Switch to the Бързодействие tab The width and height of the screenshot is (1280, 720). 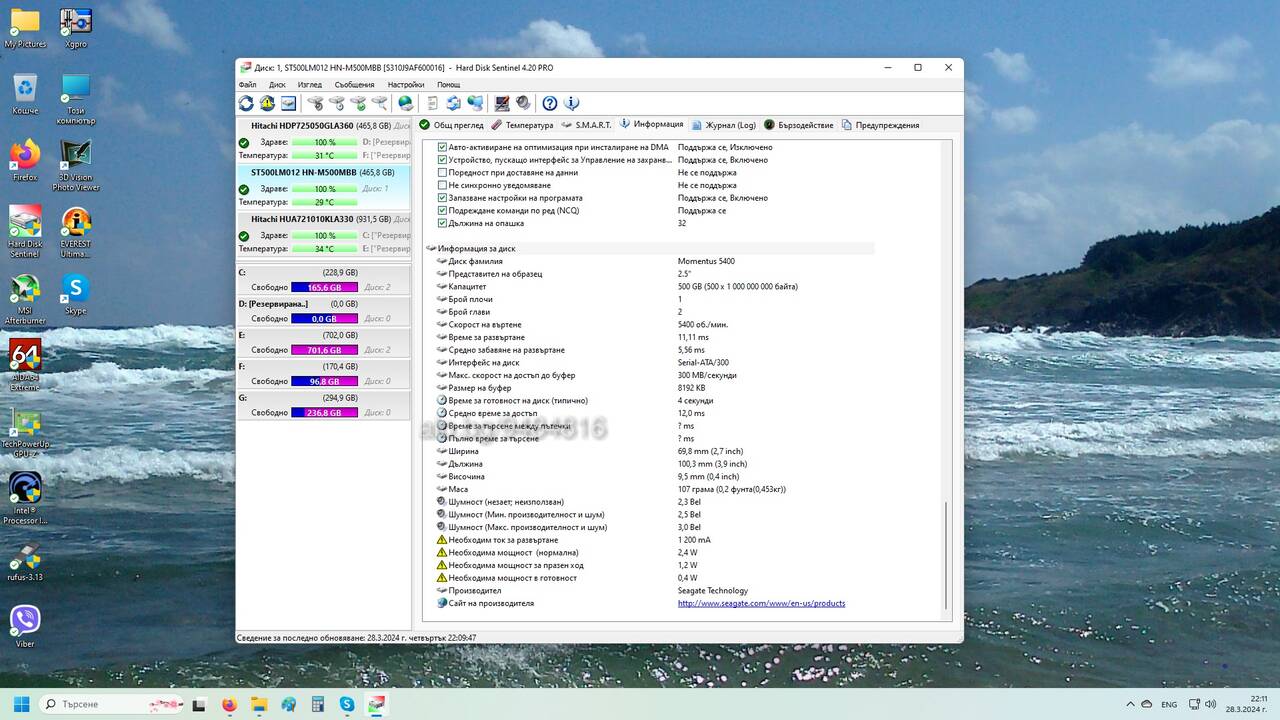798,125
